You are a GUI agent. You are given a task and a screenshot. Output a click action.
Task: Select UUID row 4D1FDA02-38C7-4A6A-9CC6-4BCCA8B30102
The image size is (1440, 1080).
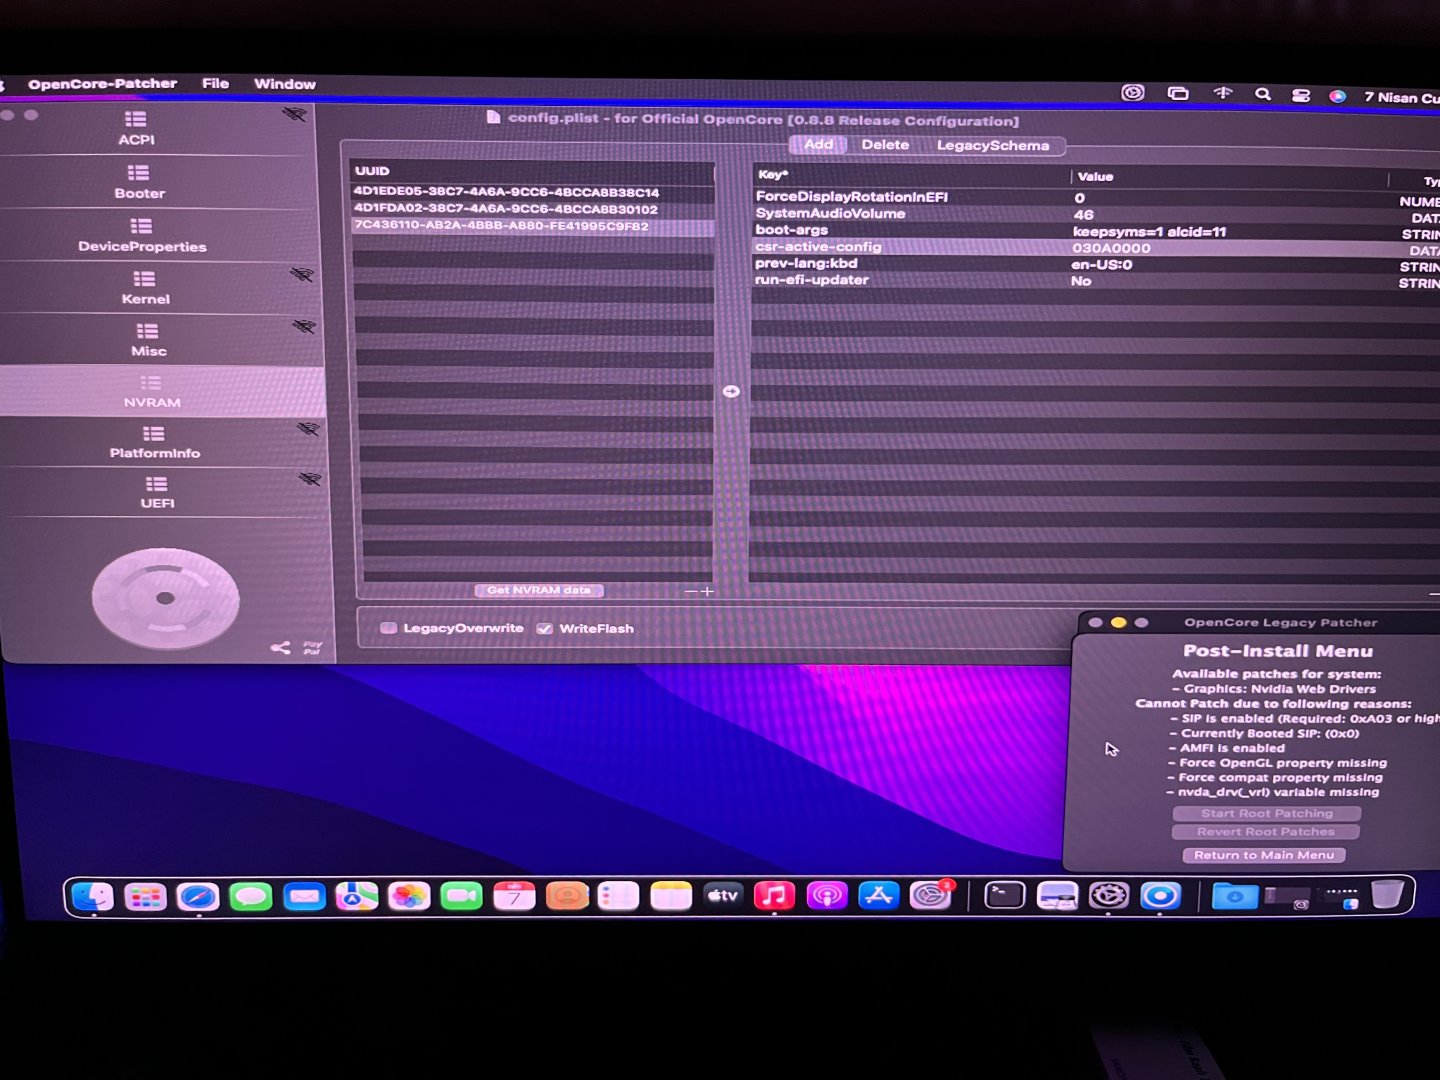[x=532, y=209]
